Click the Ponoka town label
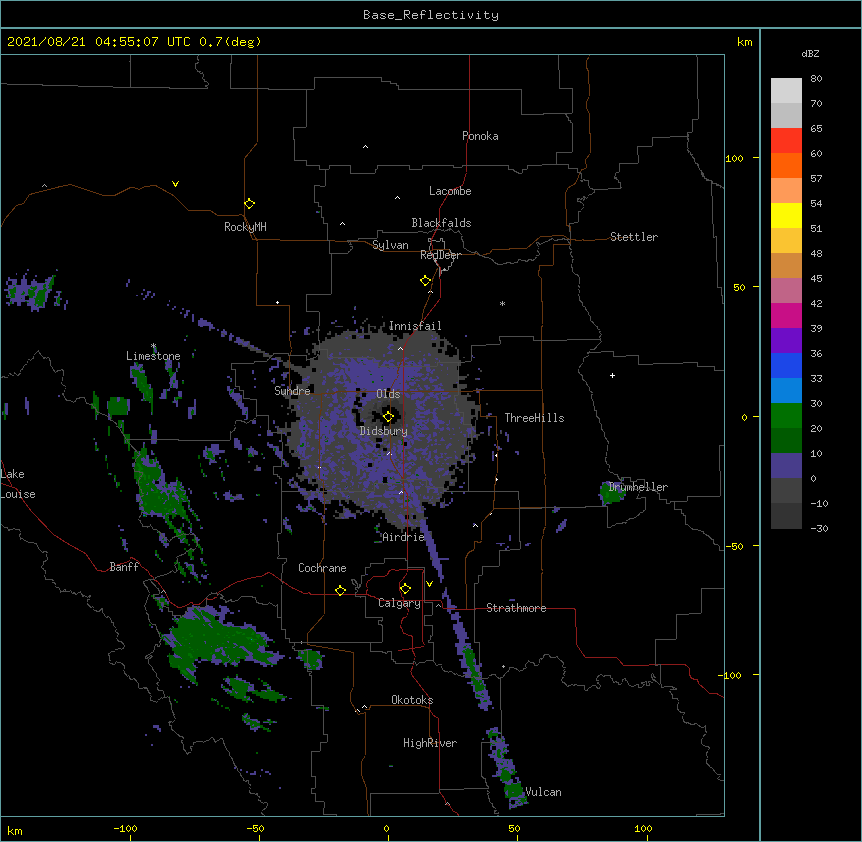This screenshot has width=862, height=842. (x=480, y=136)
